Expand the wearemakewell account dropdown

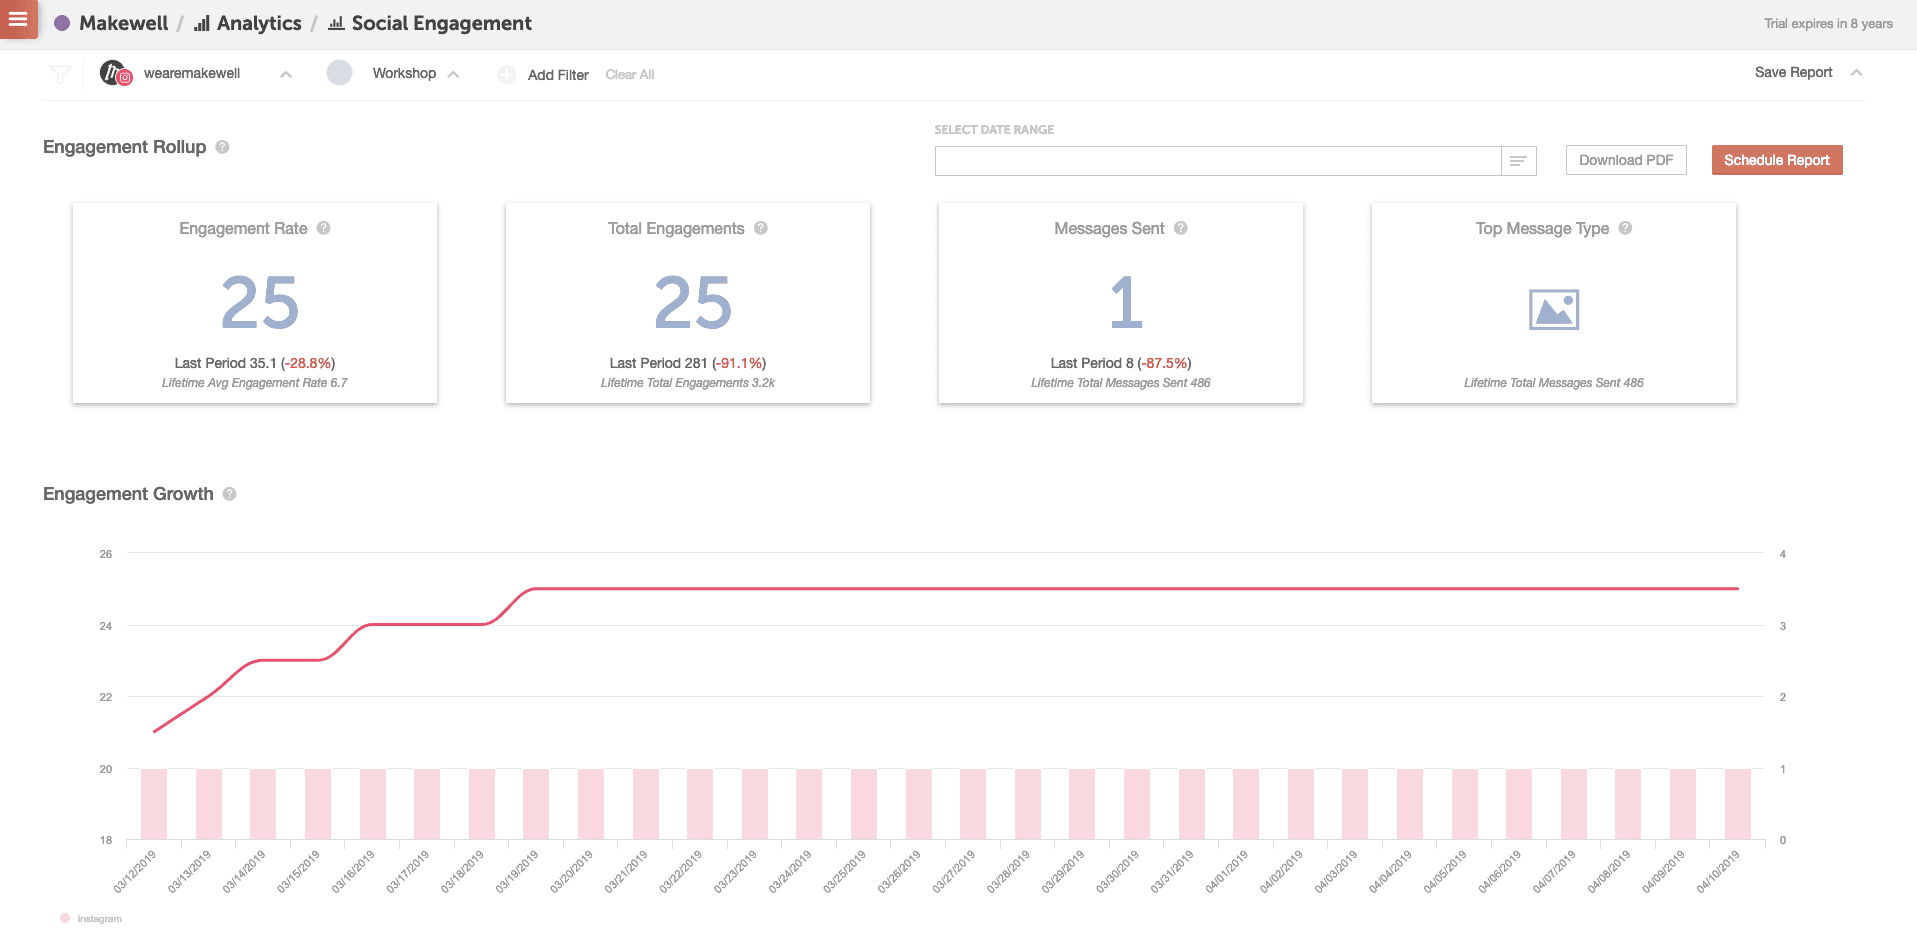point(286,74)
